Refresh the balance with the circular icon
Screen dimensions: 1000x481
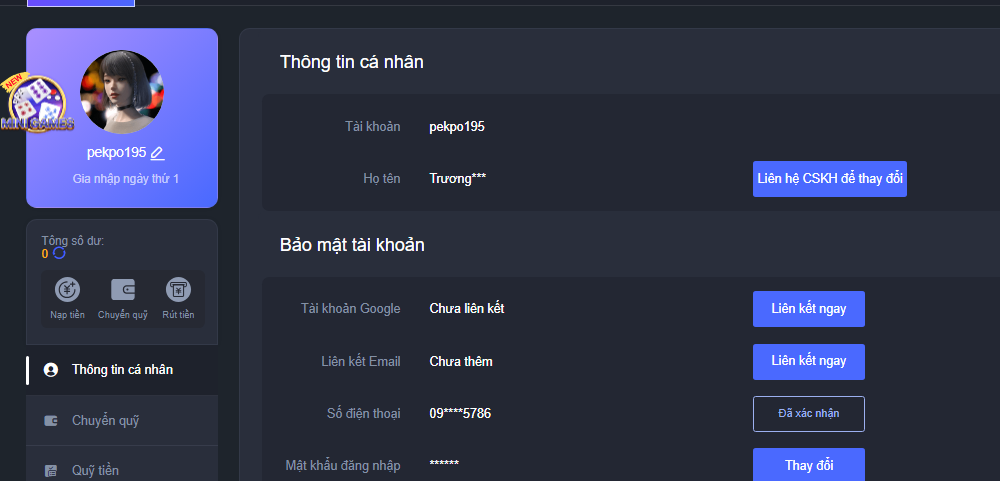point(59,253)
